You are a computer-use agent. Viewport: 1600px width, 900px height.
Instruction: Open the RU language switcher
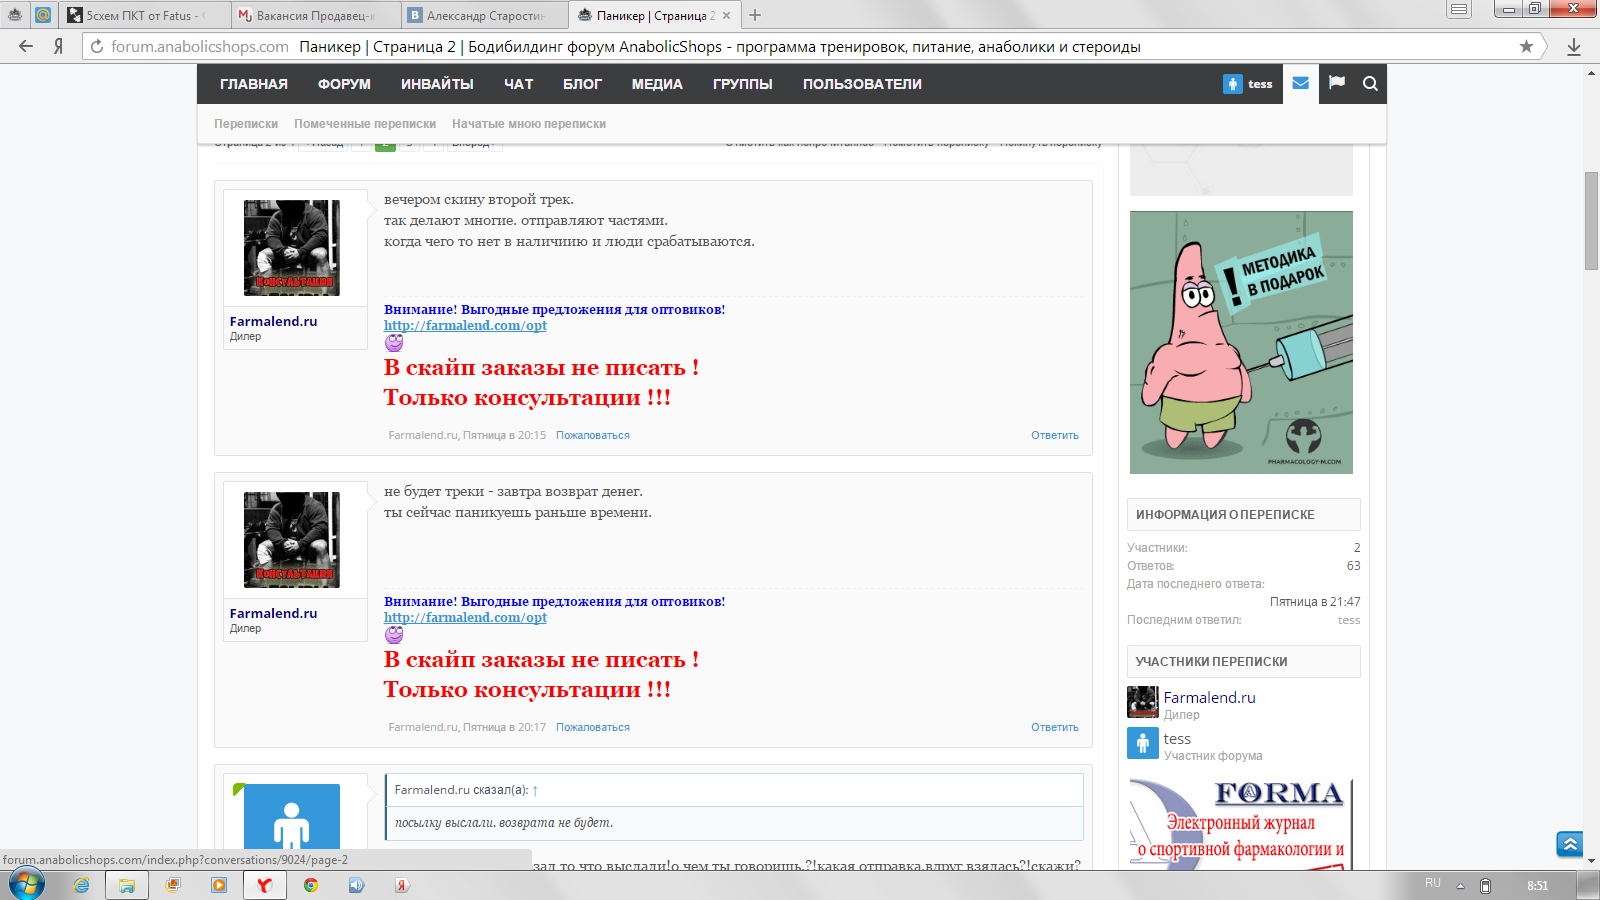click(1432, 884)
